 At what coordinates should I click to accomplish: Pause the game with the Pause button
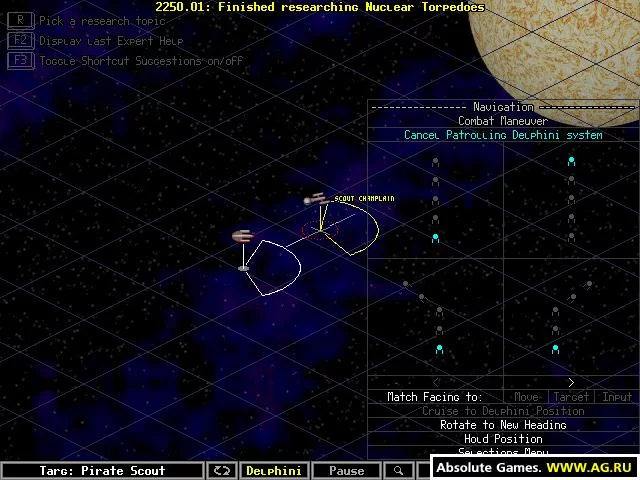click(347, 470)
